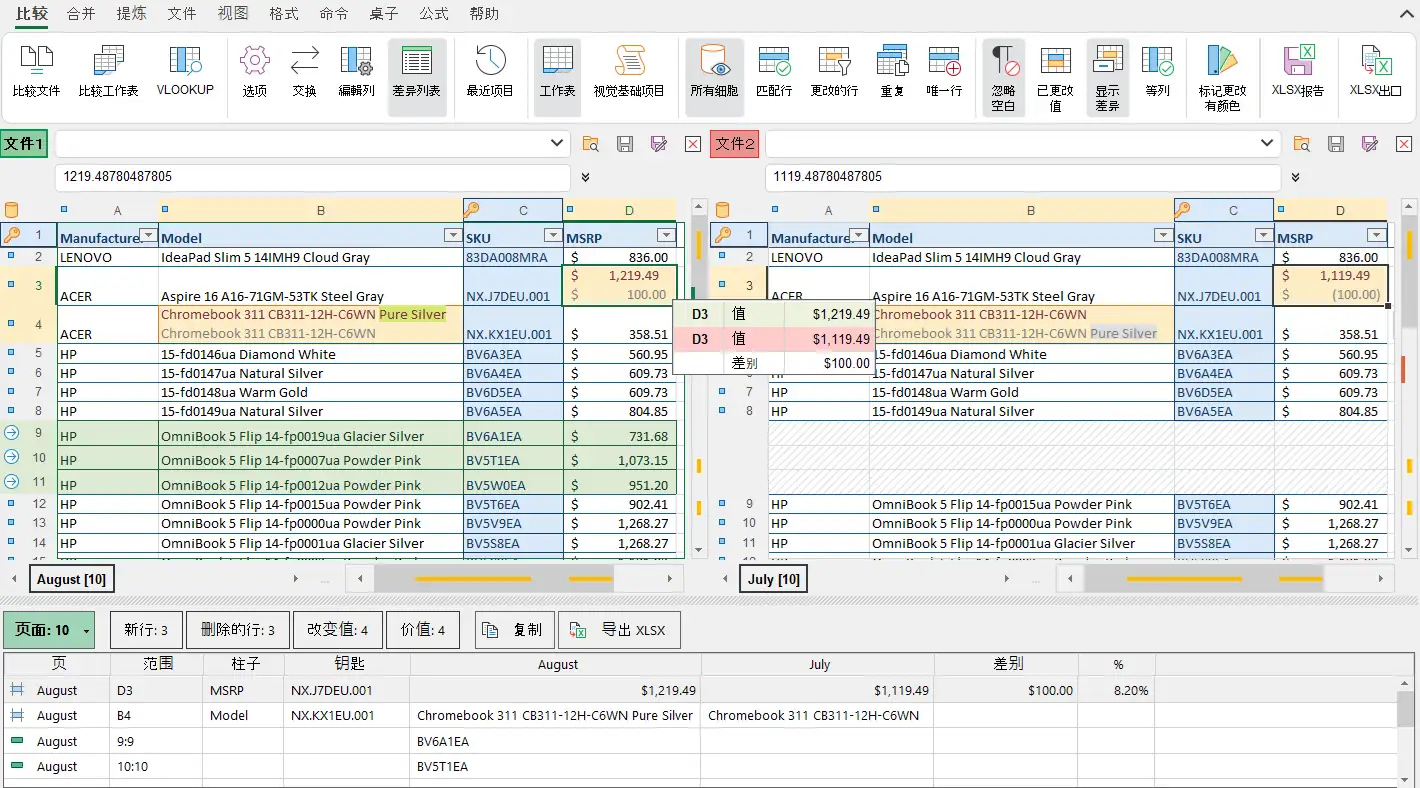Open 最近项目 history
Screen dimensions: 1420x788
click(x=490, y=71)
